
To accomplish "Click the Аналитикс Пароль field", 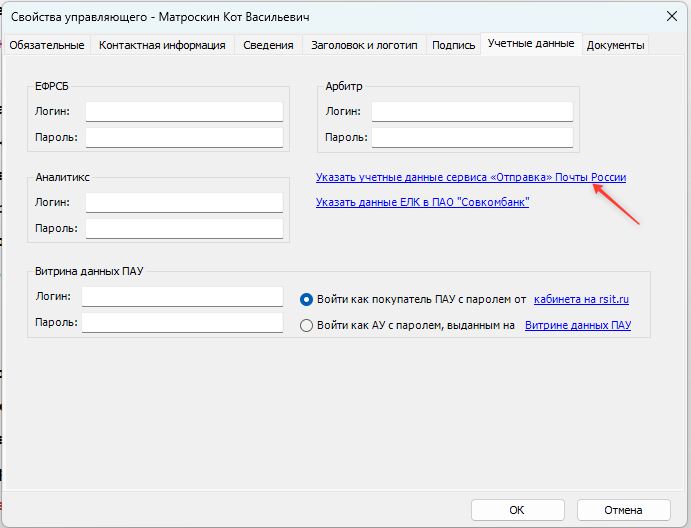I will tap(184, 228).
